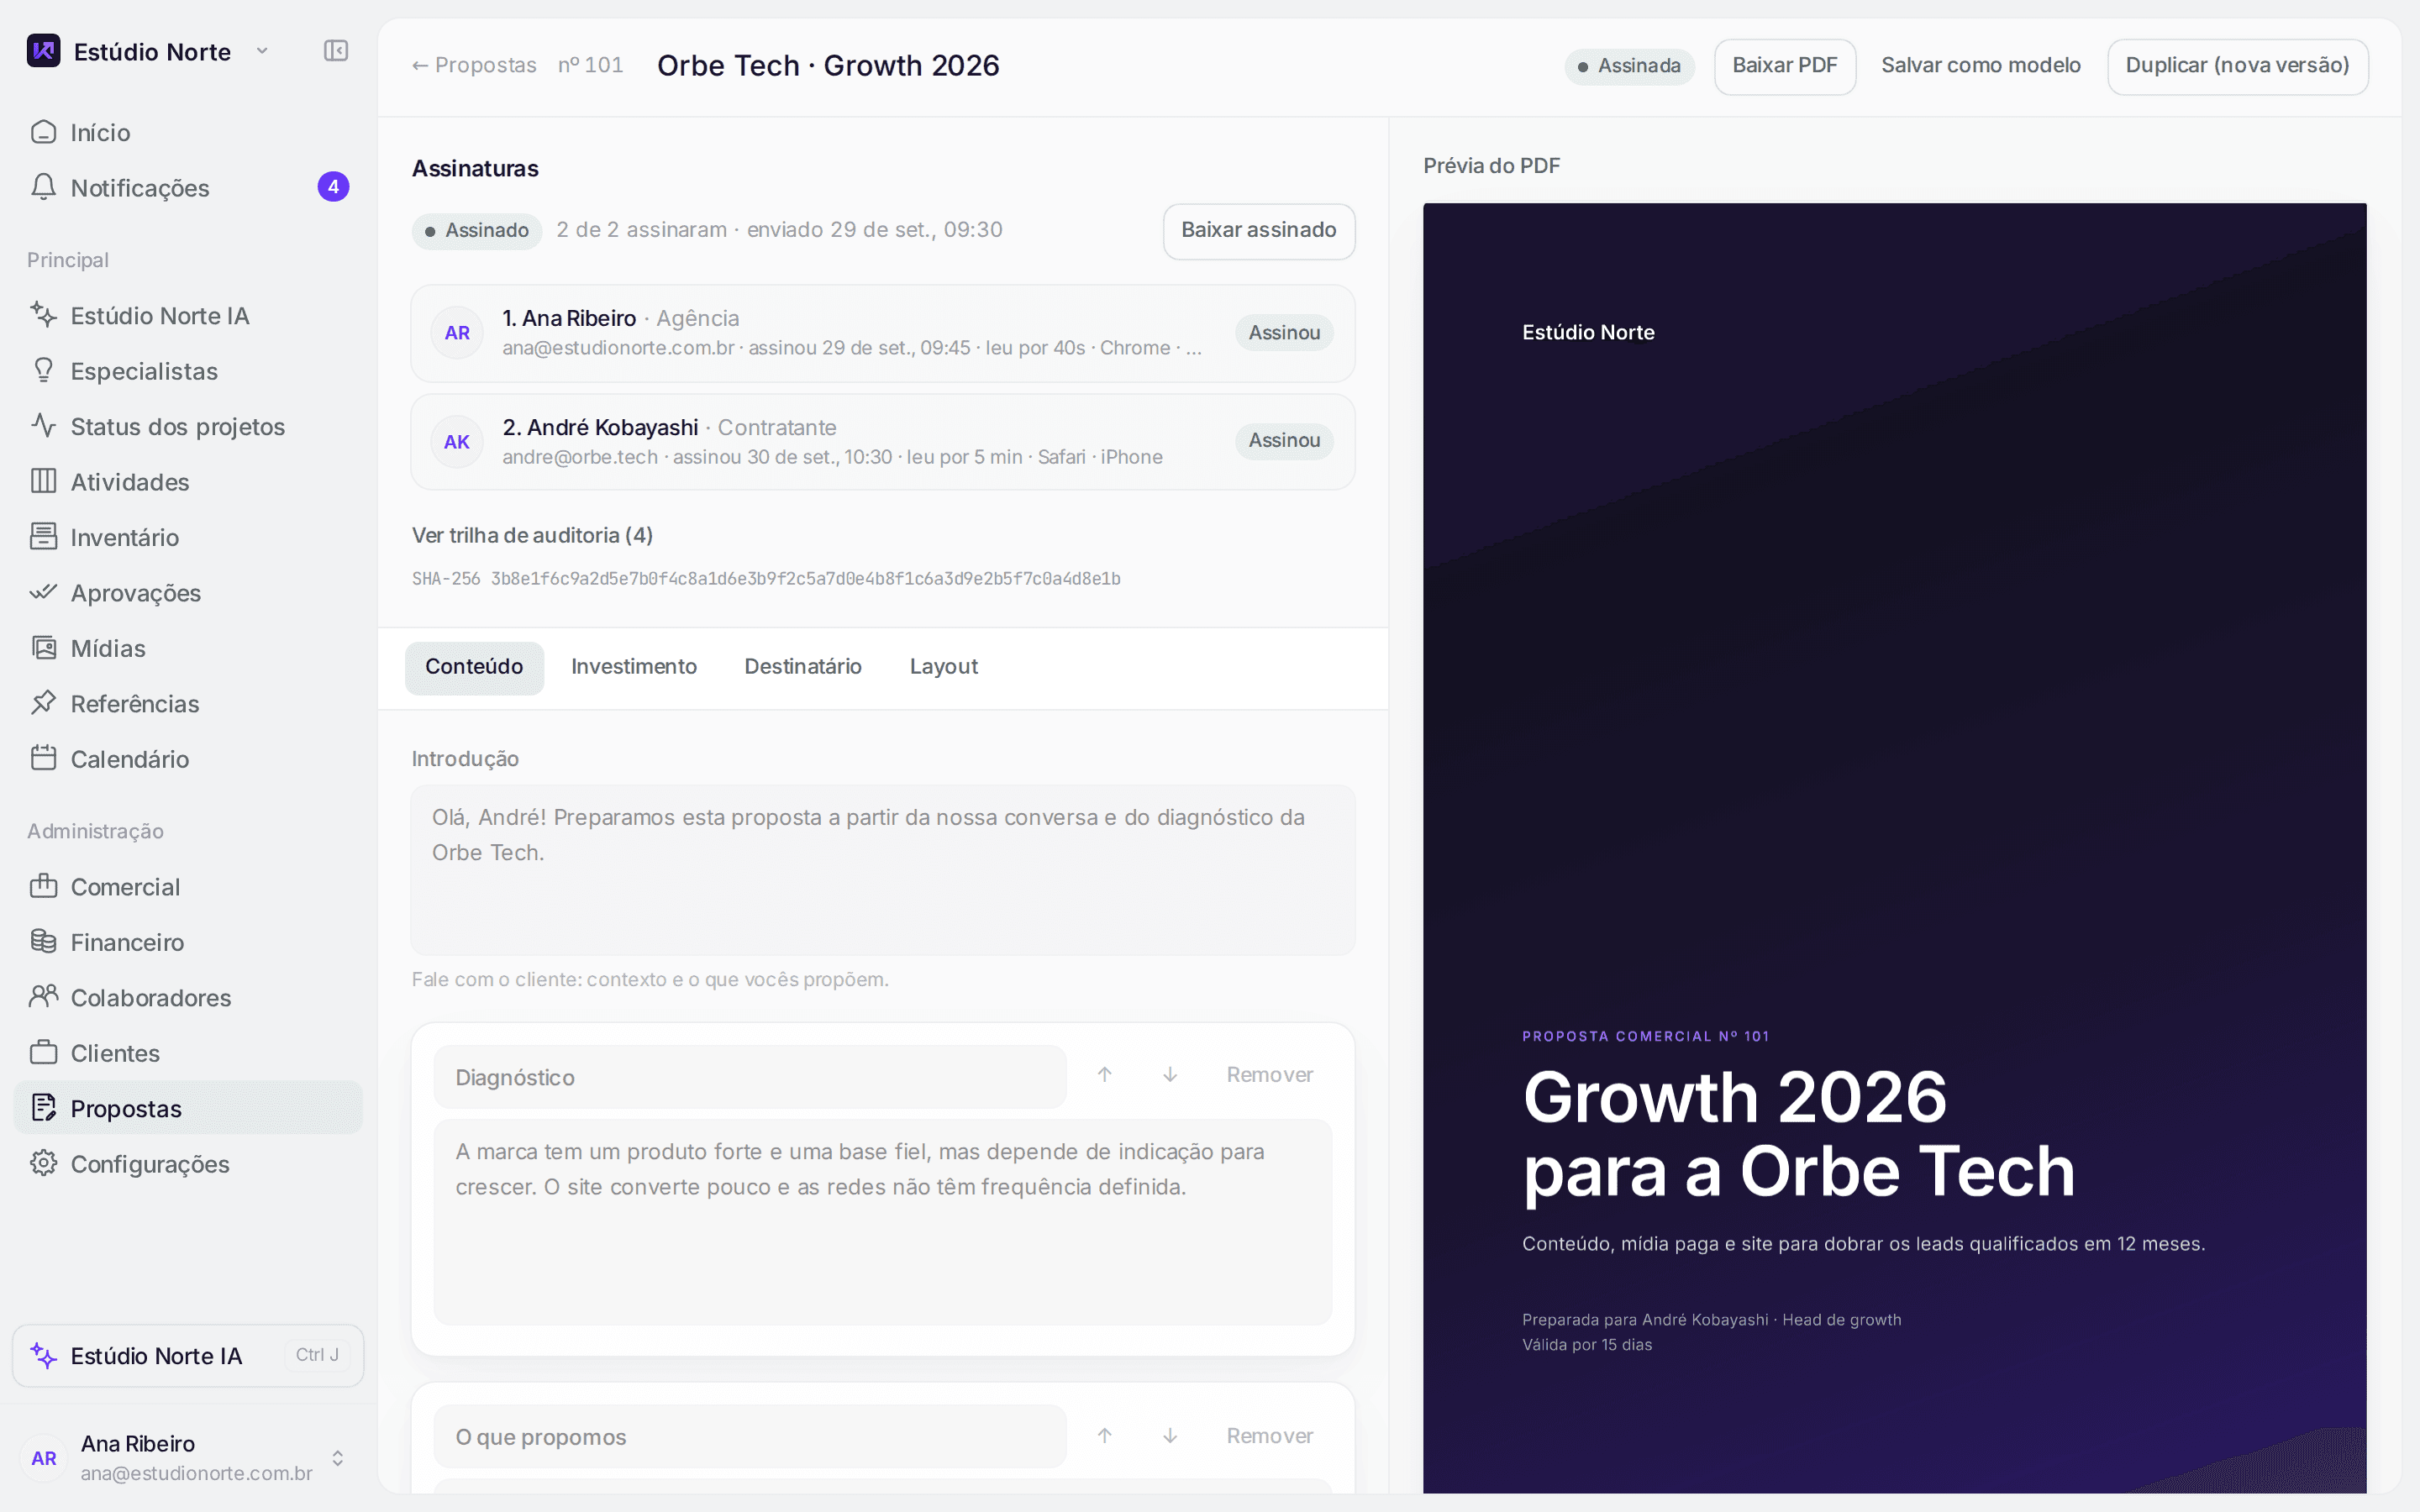Screen dimensions: 2420x1512
Task: Open Notificações bell icon
Action: [43, 187]
